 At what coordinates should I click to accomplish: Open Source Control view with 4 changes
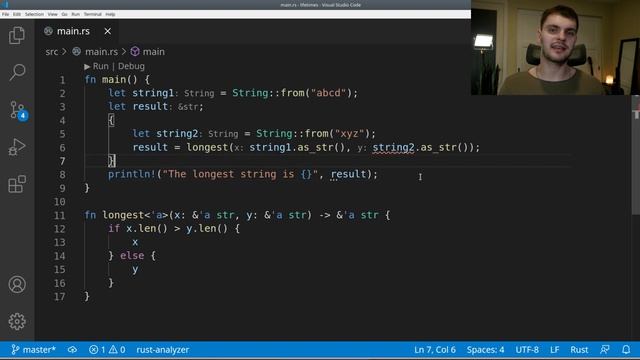(x=18, y=110)
